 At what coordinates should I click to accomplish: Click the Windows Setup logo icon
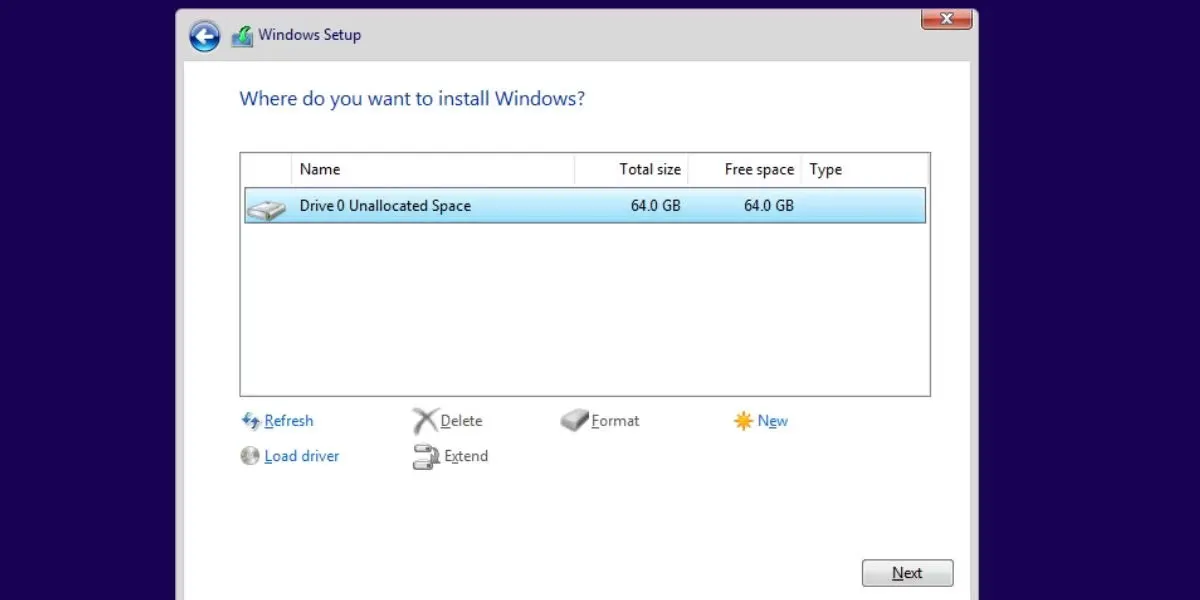click(x=240, y=34)
